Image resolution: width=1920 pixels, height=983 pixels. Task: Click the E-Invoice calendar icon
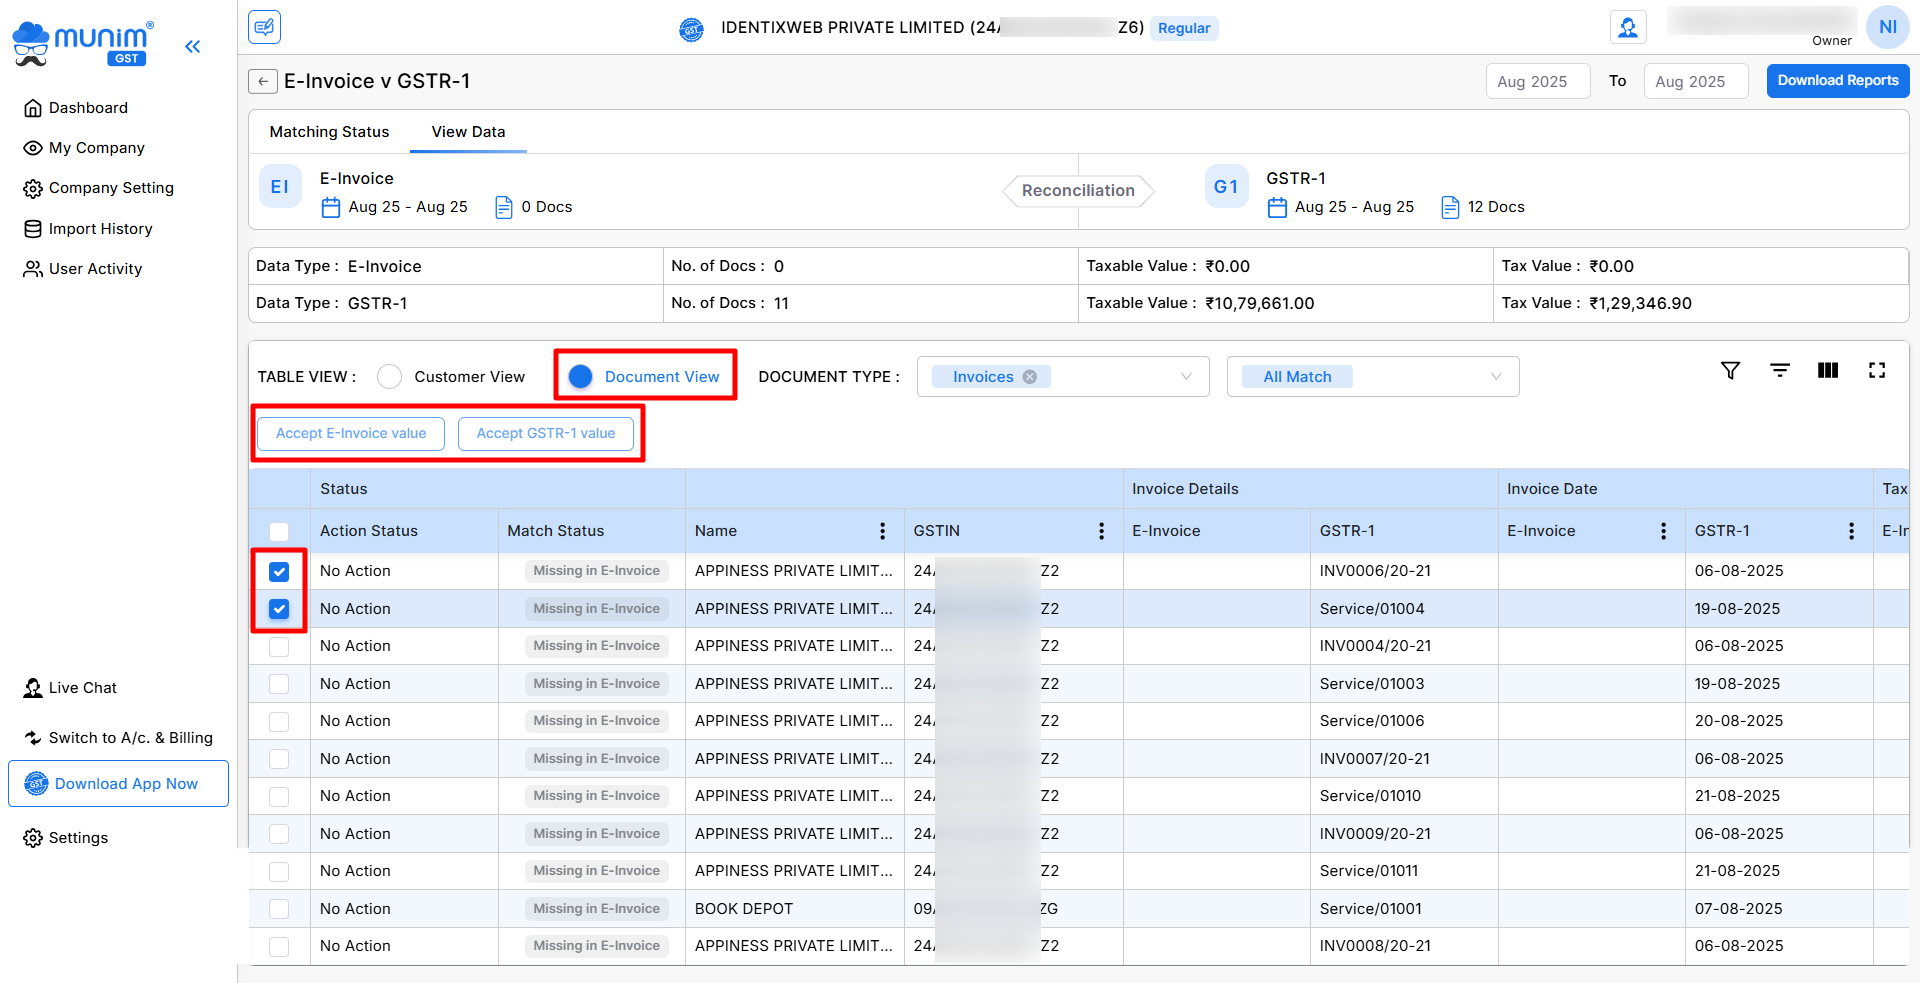pos(331,207)
